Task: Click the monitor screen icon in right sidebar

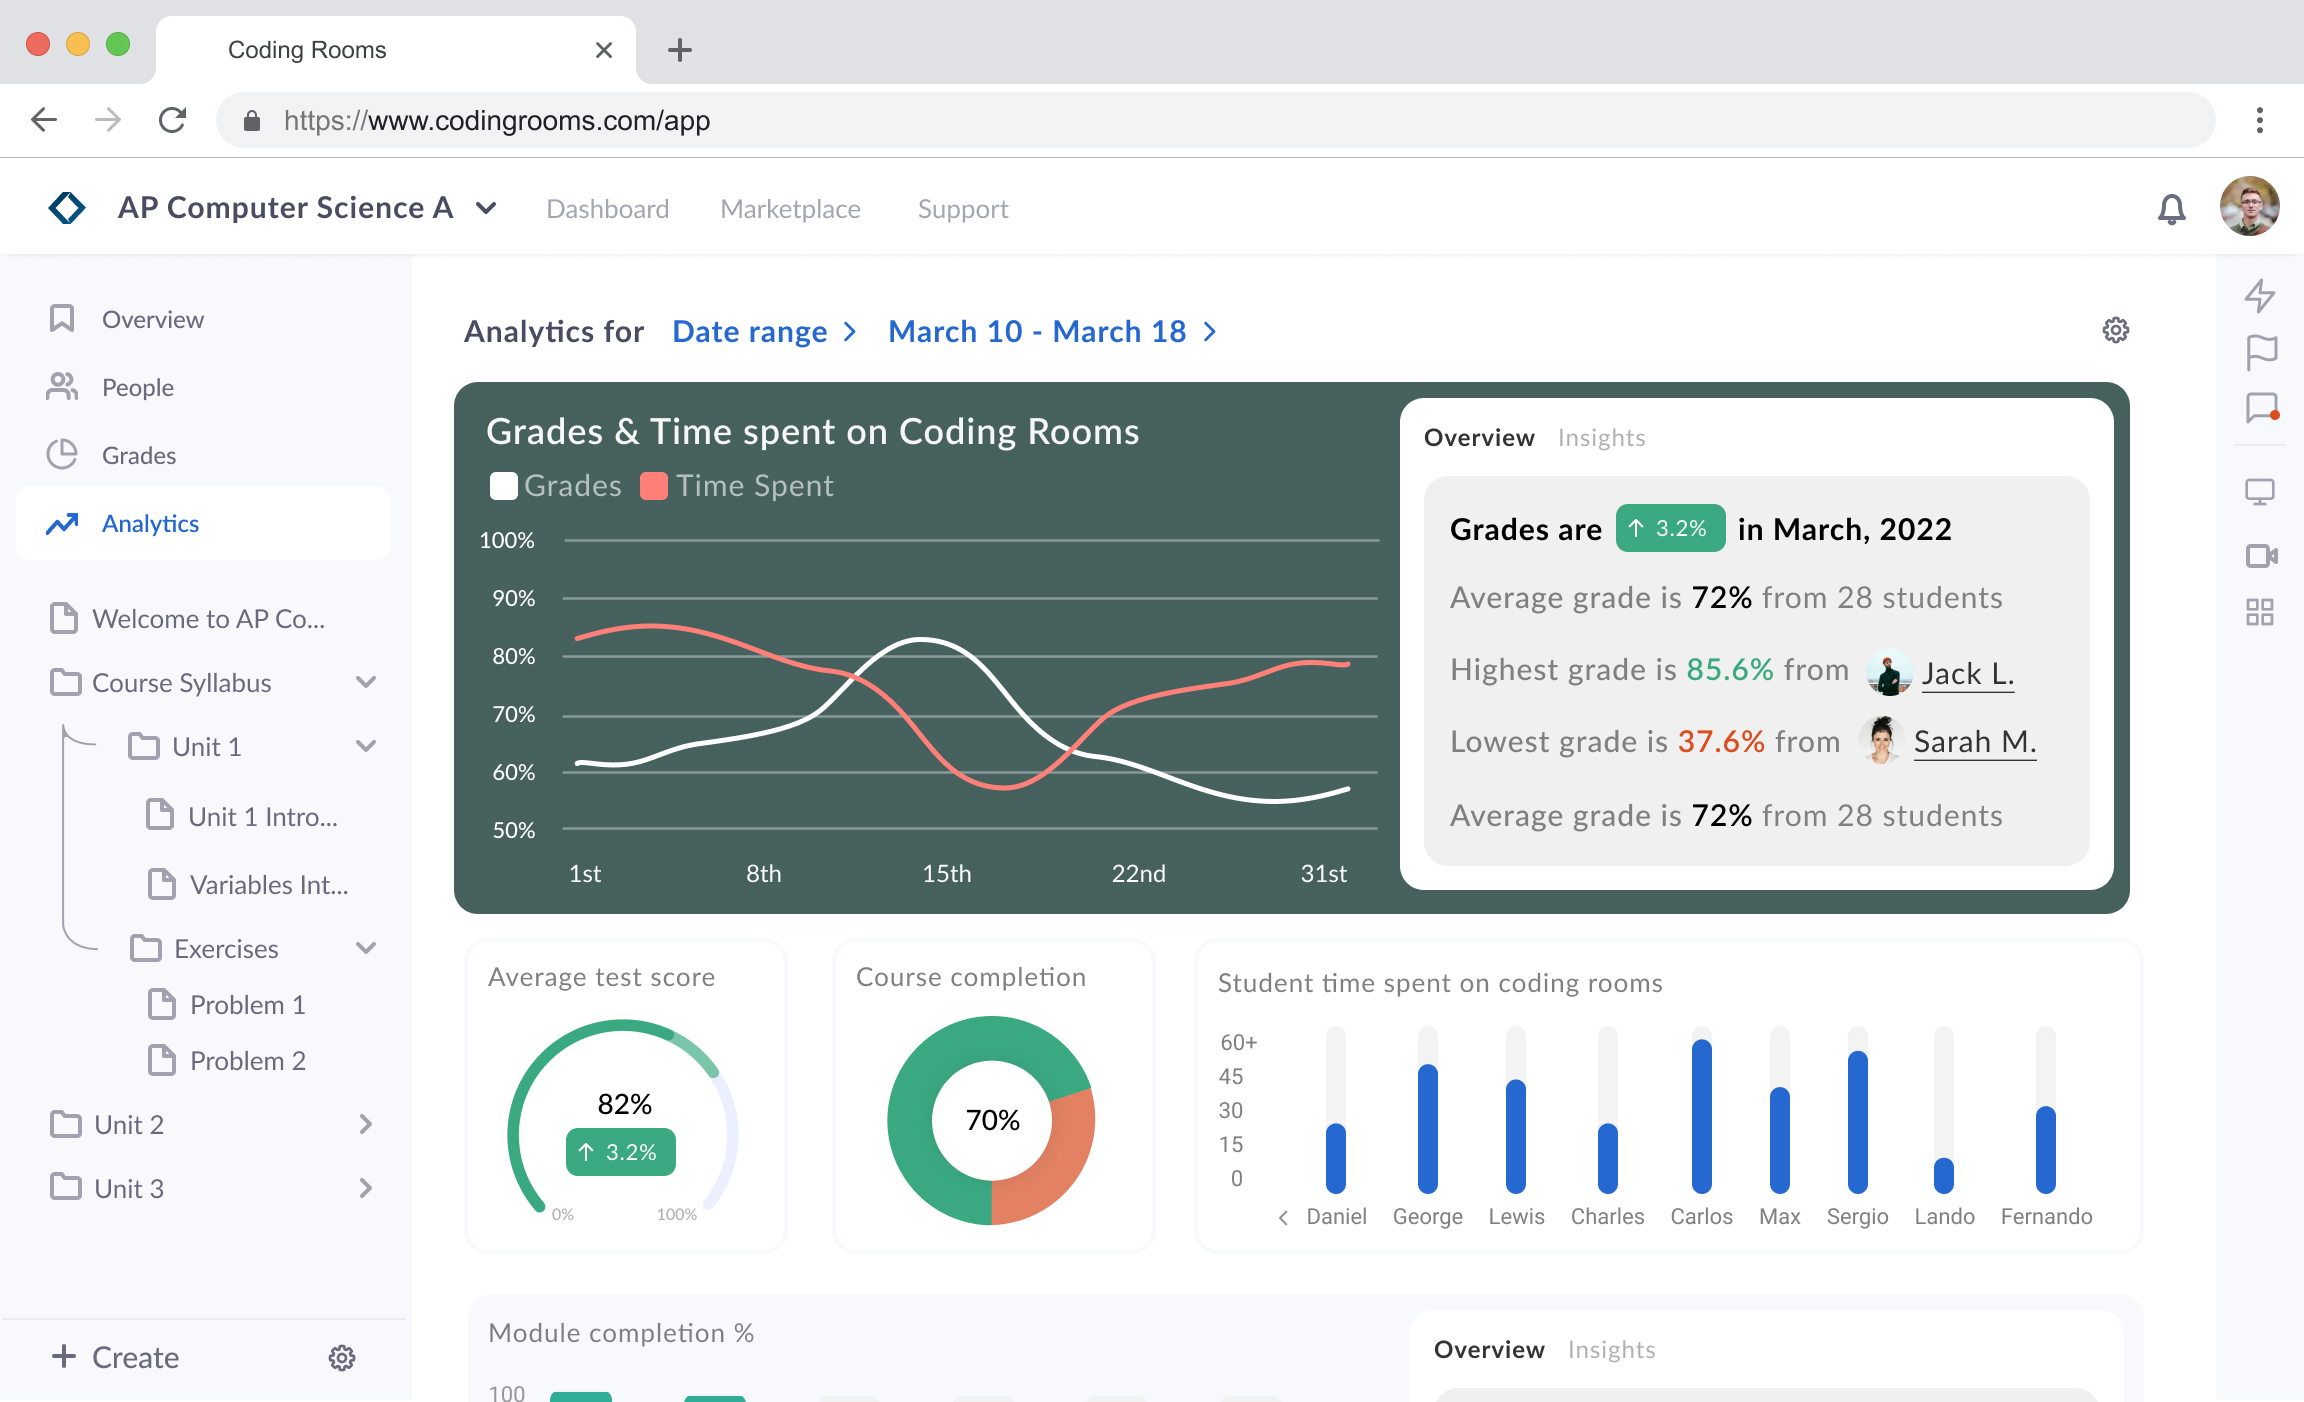Action: pos(2260,491)
